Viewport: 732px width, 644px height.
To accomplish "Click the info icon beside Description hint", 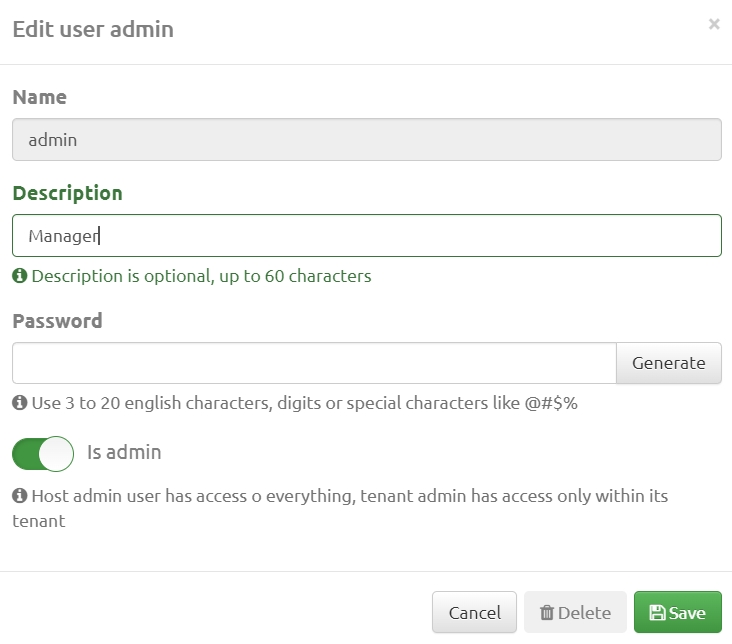I will [x=19, y=276].
